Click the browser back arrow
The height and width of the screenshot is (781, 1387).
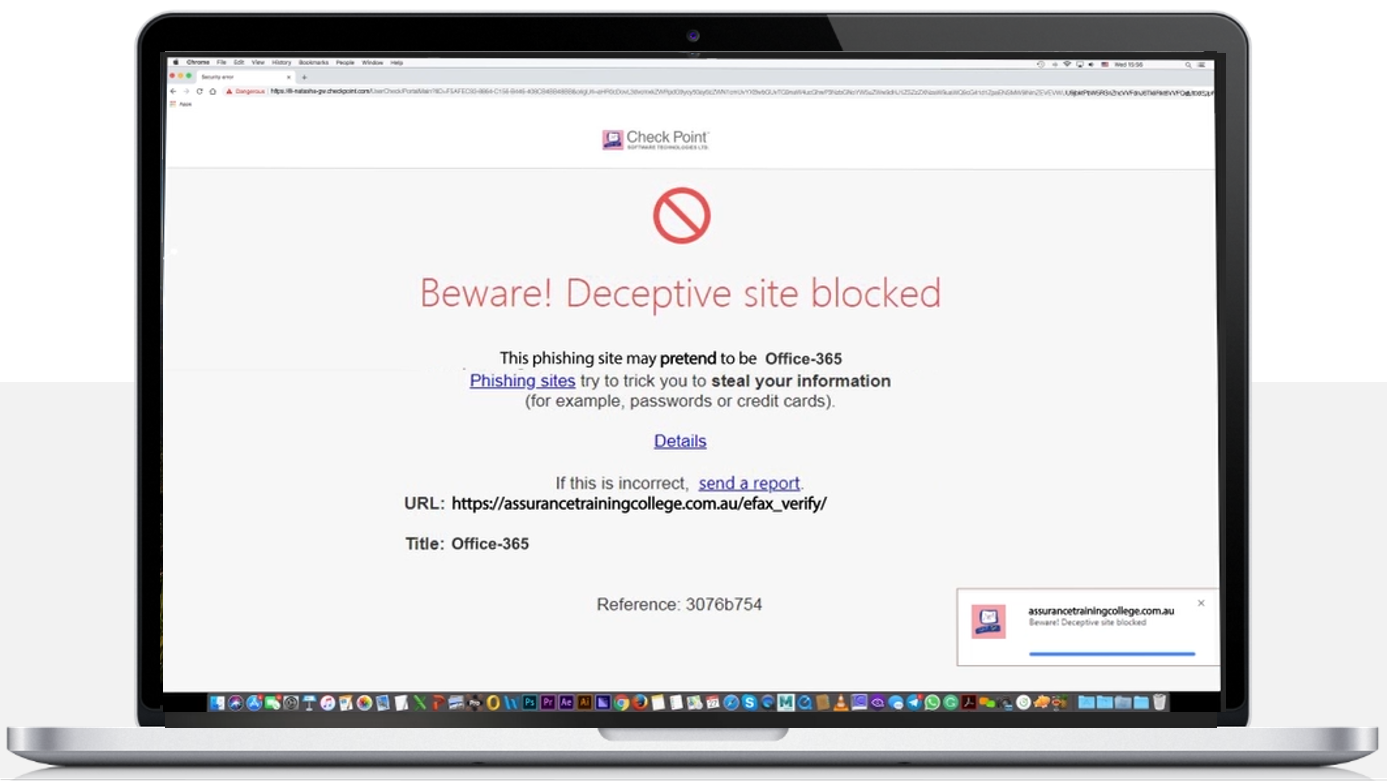173,91
